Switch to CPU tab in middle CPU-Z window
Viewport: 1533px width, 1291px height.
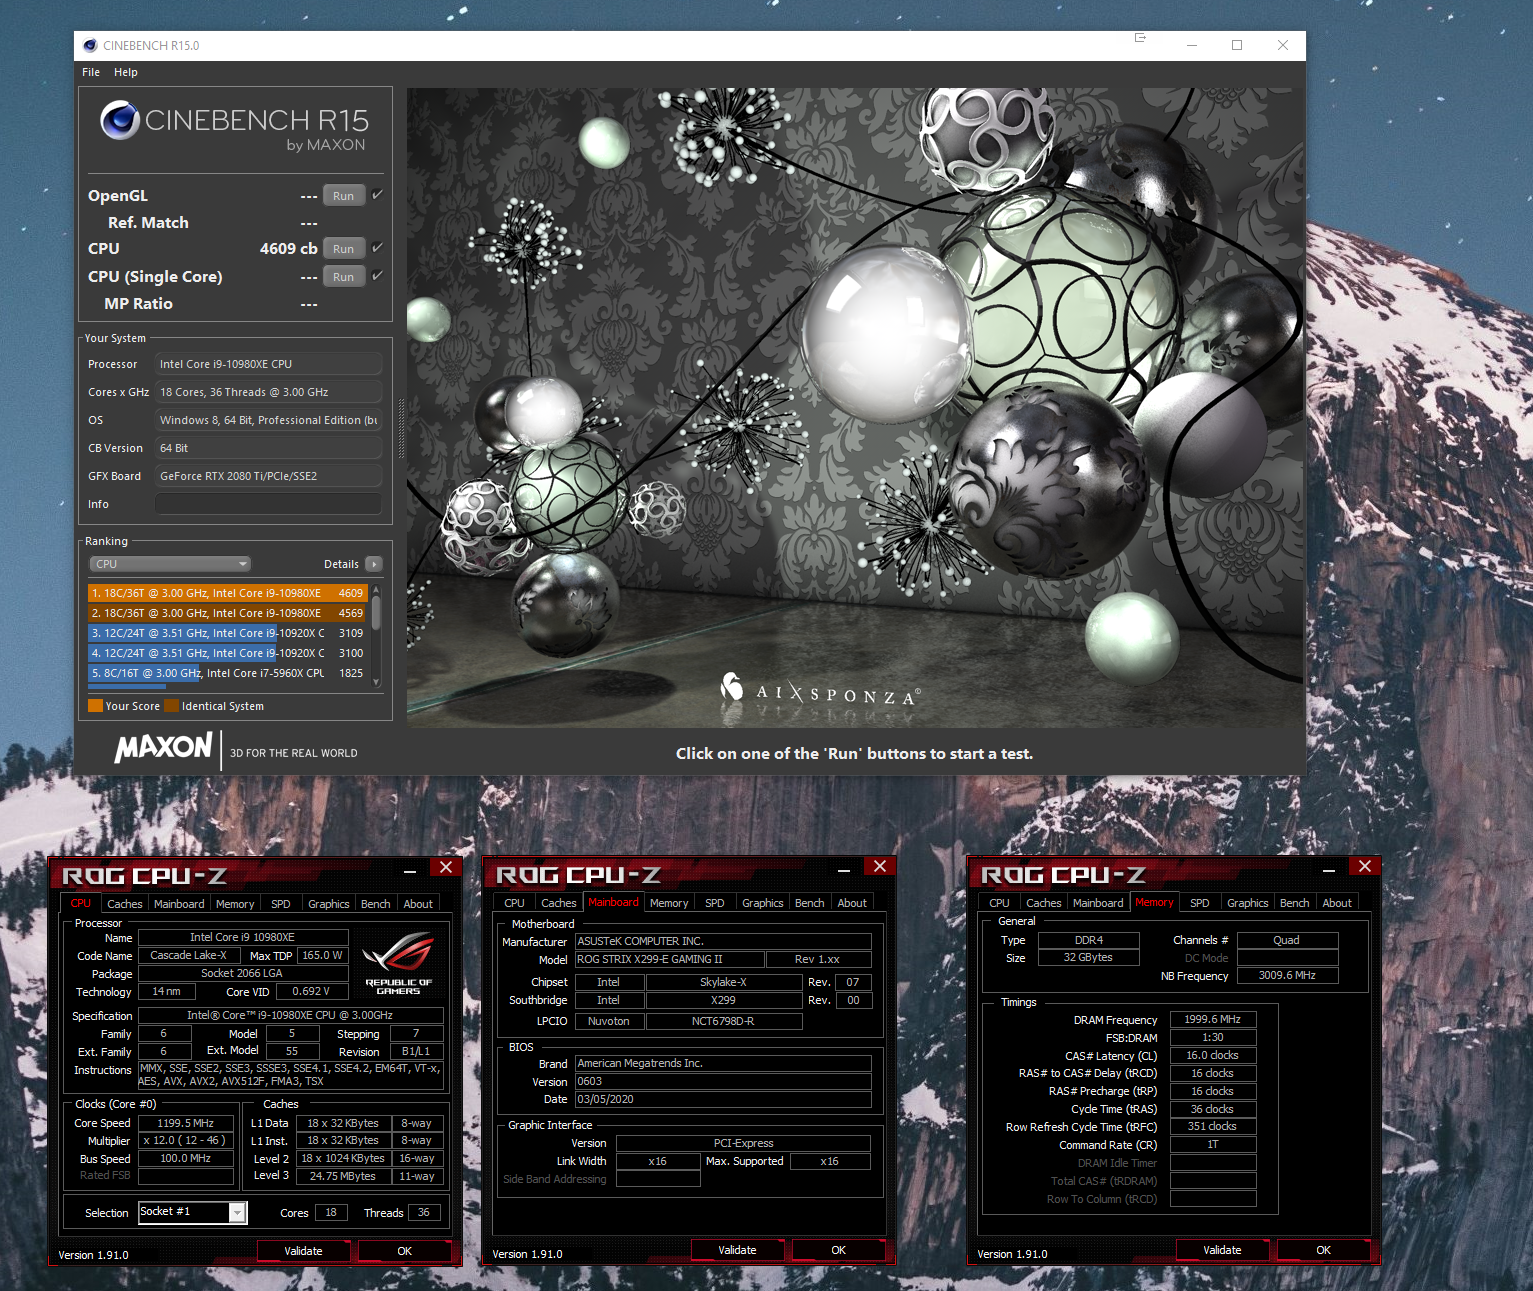tap(515, 903)
